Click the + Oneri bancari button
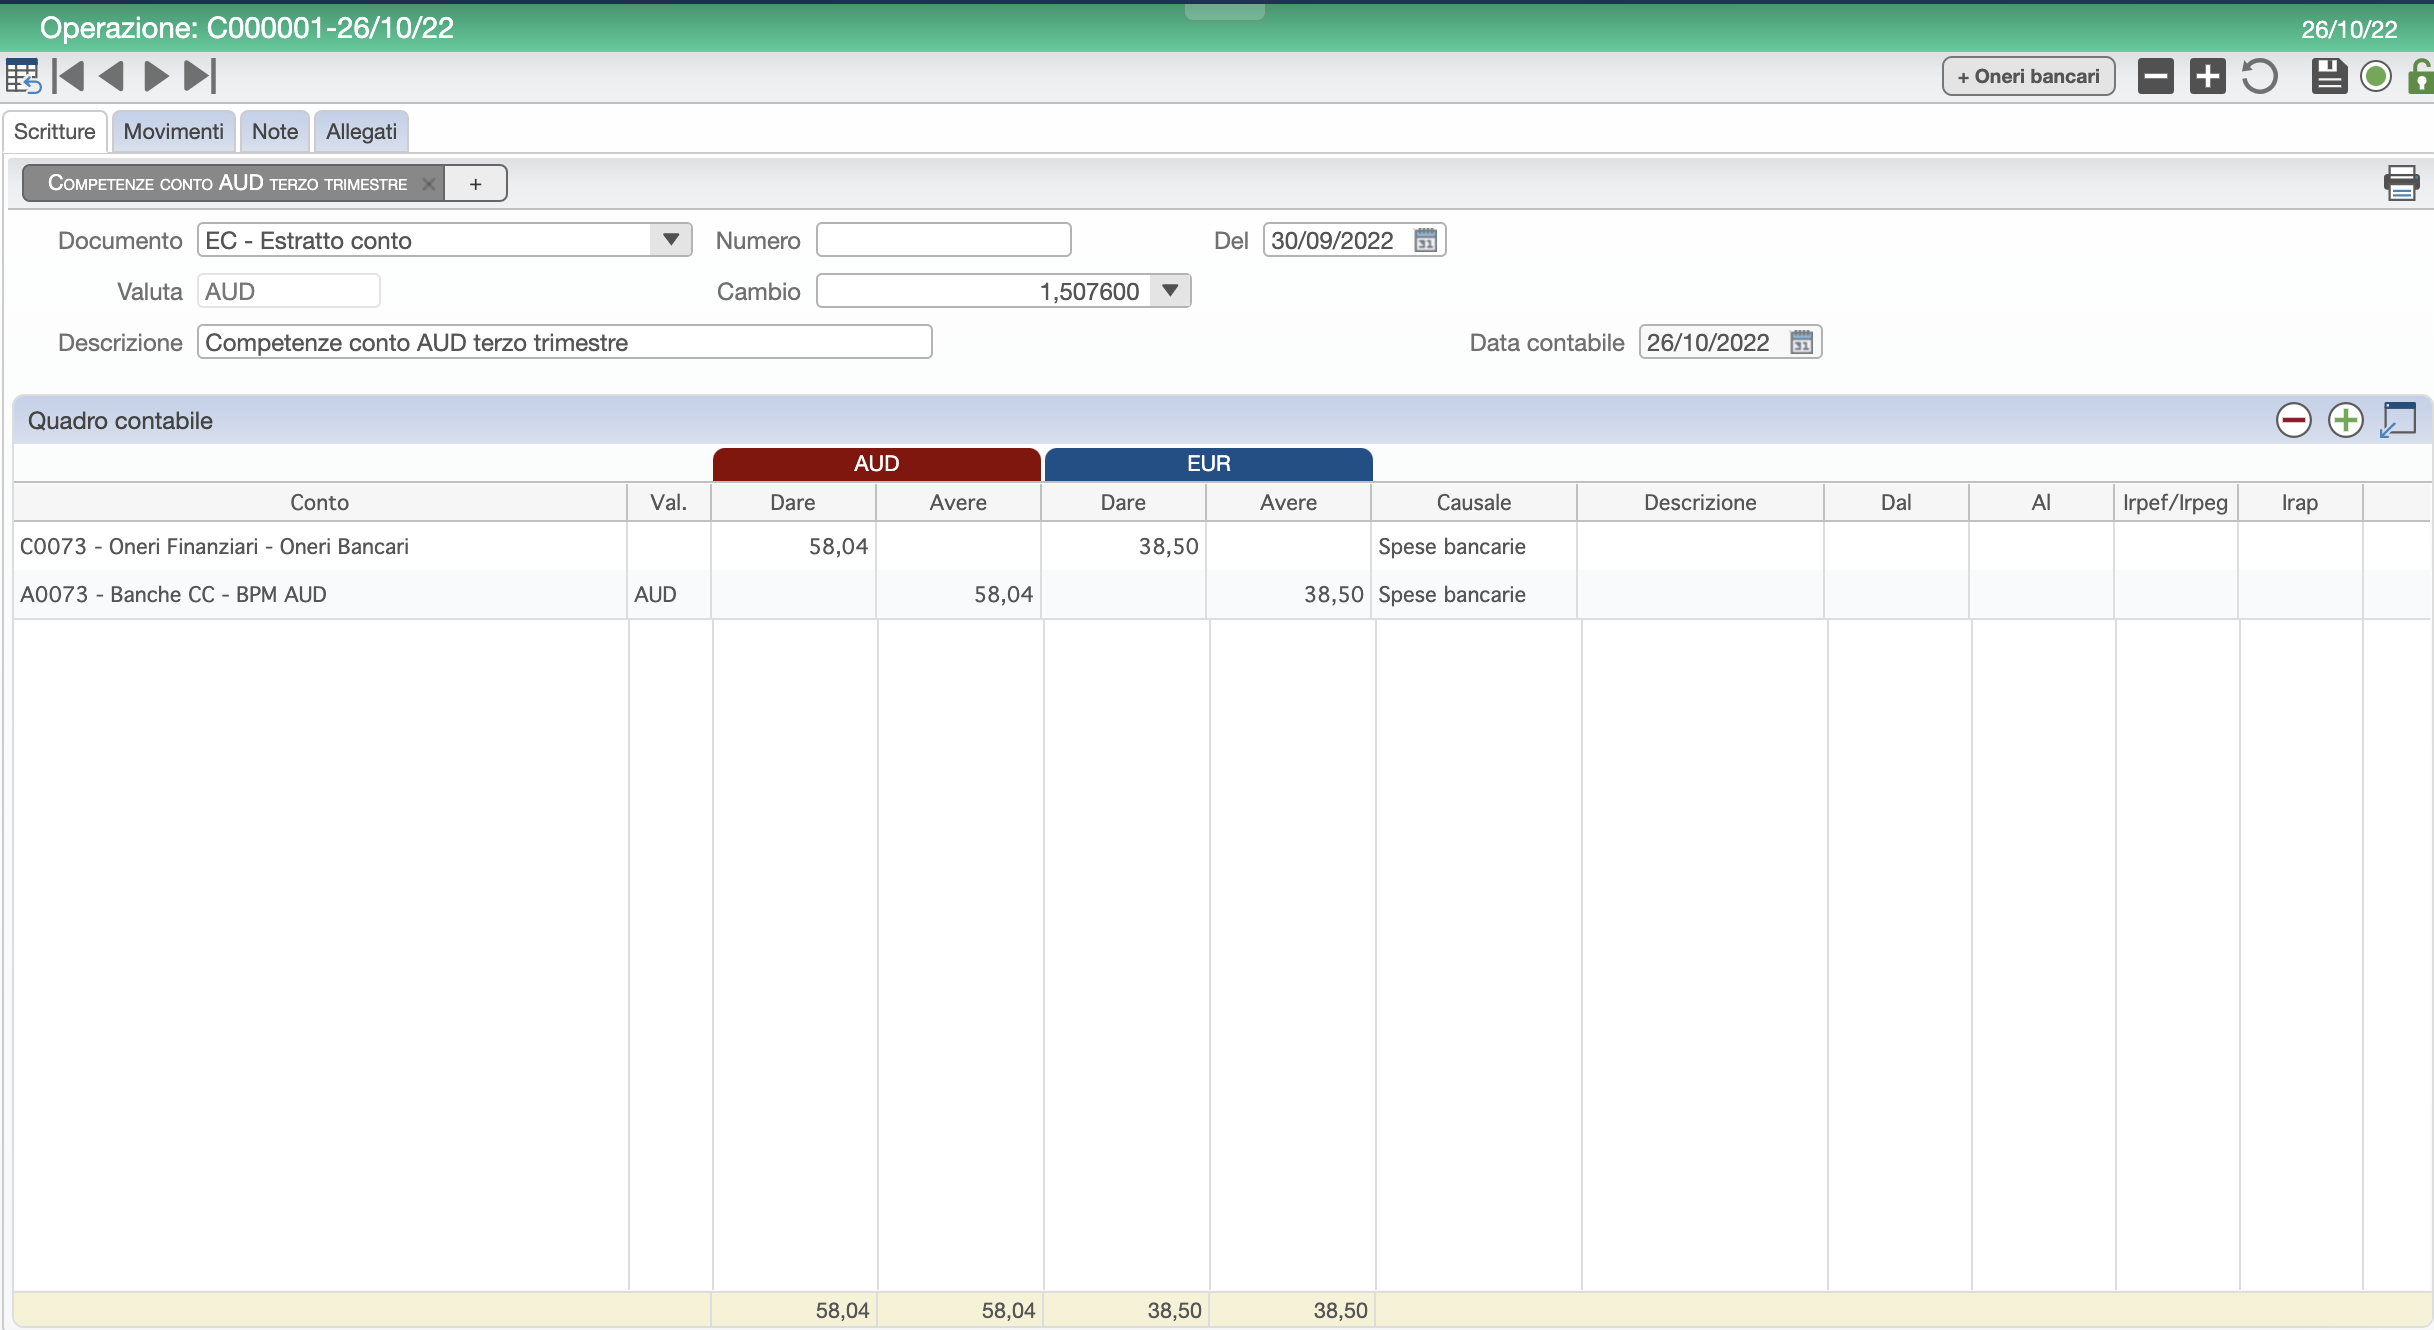 (x=2028, y=77)
